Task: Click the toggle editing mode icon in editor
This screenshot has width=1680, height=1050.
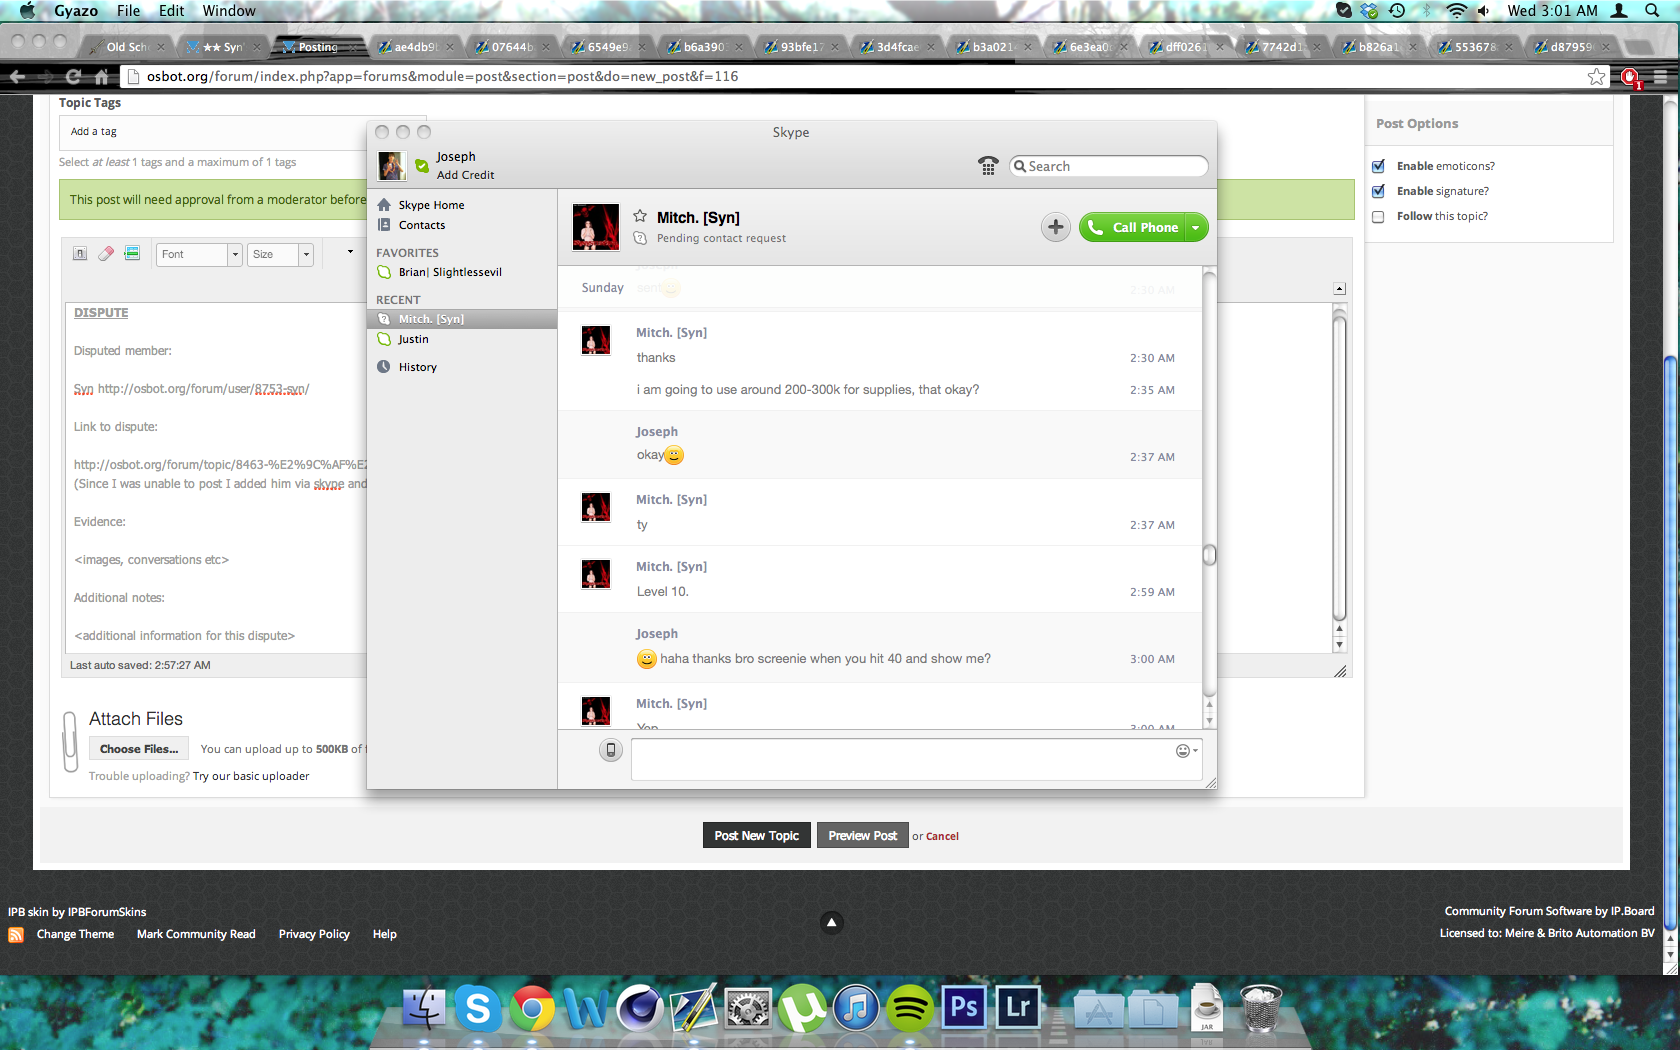Action: tap(80, 253)
